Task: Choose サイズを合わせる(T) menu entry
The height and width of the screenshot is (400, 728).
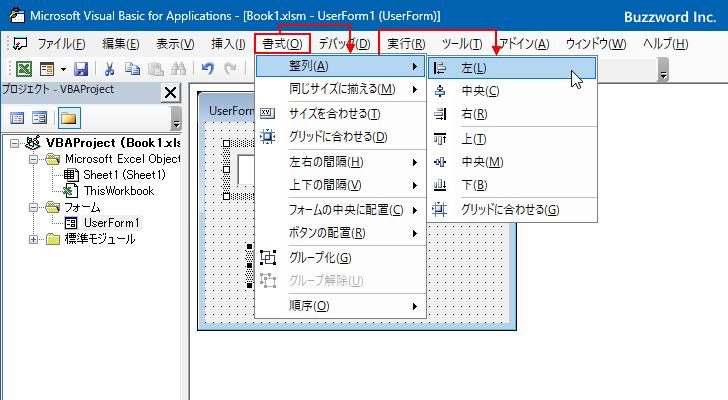Action: point(340,114)
